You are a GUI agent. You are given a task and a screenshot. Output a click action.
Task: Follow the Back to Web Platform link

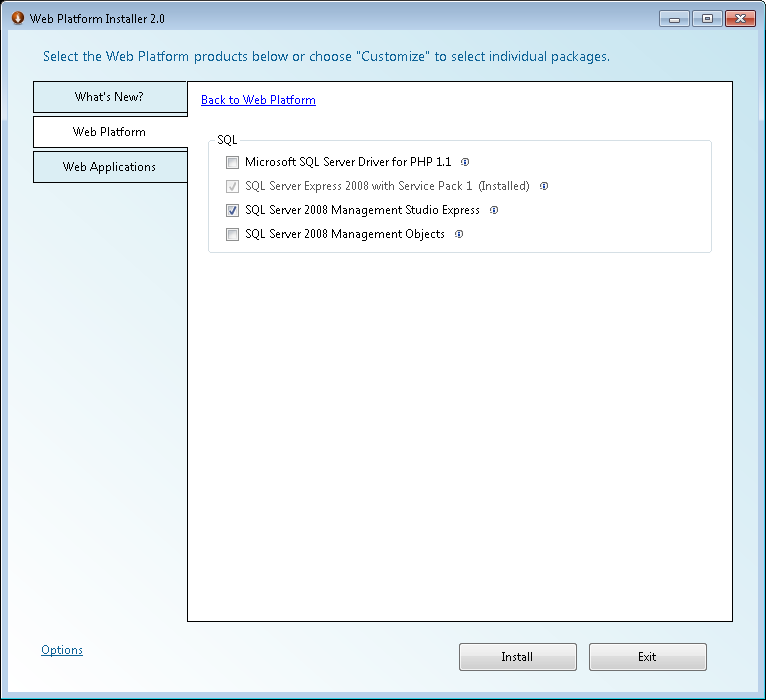258,100
